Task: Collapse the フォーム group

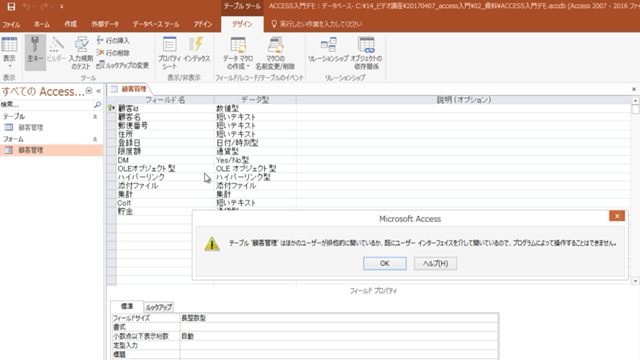Action: click(x=95, y=139)
